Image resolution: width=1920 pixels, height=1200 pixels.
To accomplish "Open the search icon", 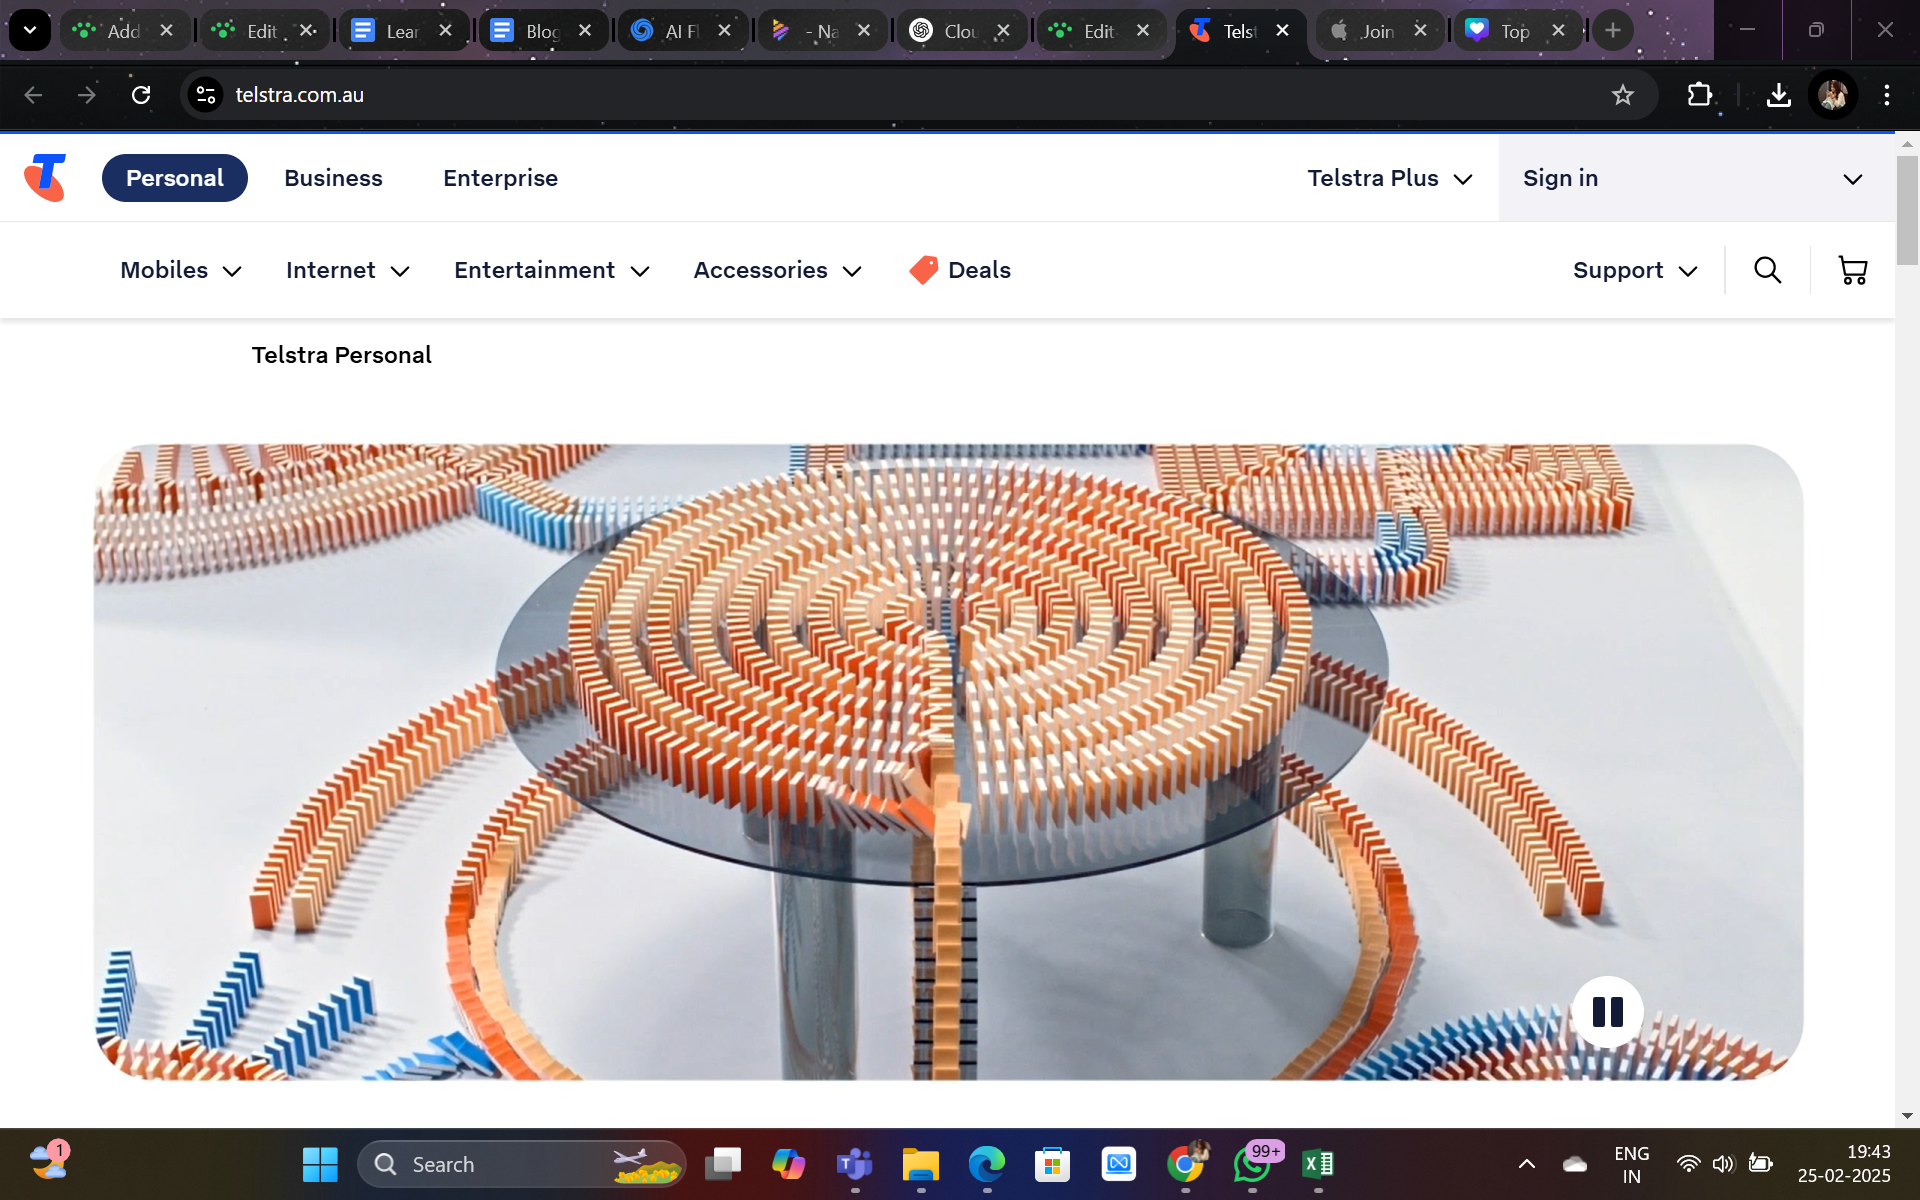I will point(1767,270).
